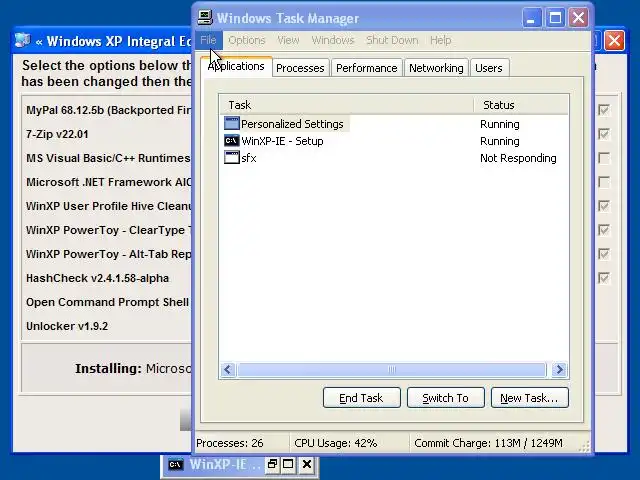Toggle the PowerToy Alt-Tab Replacement checkbox
The height and width of the screenshot is (480, 640).
coord(604,254)
